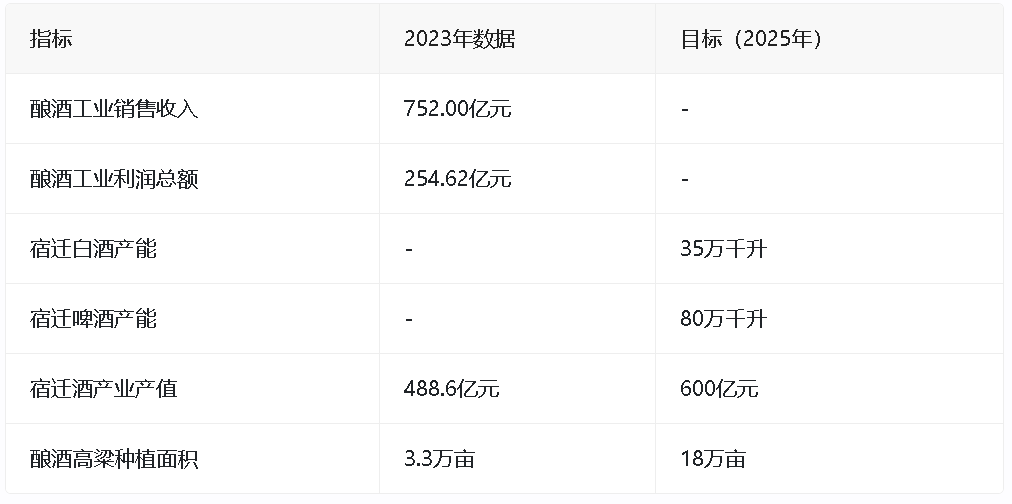Click the empty target dash for 酿酒工业销售收入
Image resolution: width=1012 pixels, height=504 pixels.
(x=684, y=109)
